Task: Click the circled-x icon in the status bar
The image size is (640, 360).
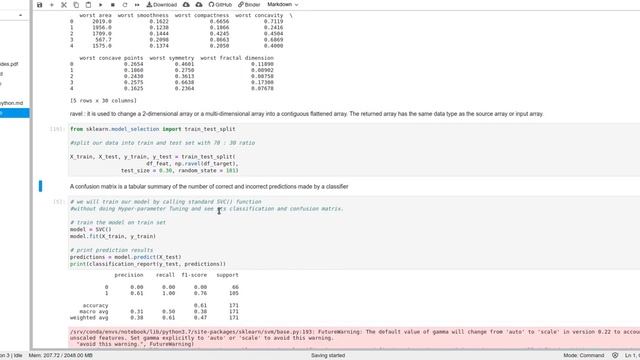Action: (x=615, y=356)
